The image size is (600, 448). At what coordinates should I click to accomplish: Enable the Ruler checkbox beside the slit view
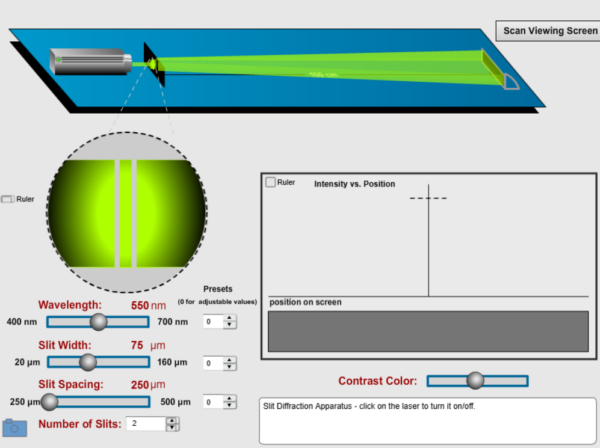point(8,199)
